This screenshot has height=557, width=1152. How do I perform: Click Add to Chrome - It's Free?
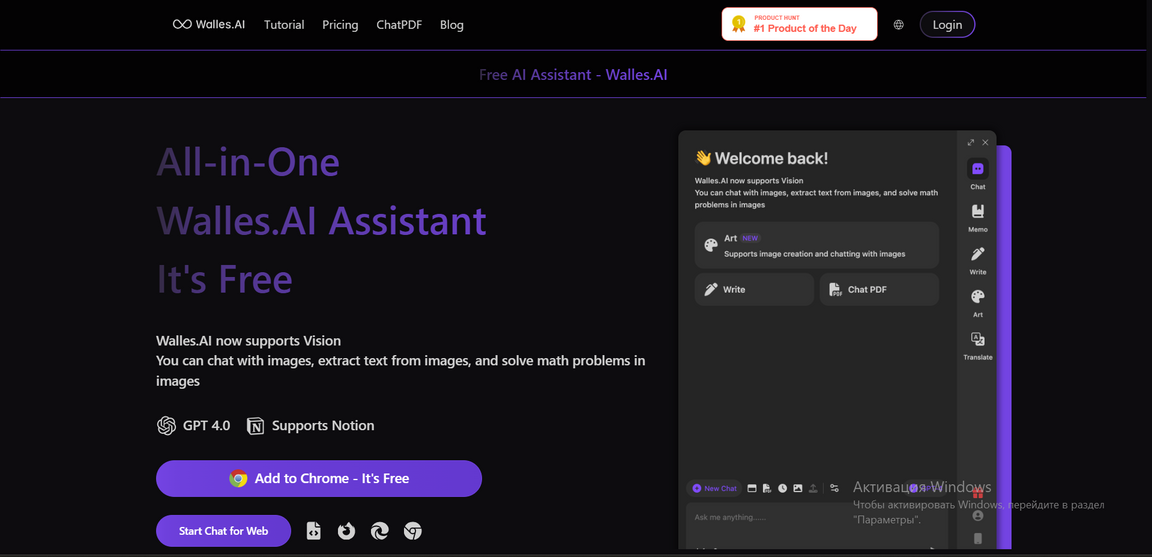point(319,478)
